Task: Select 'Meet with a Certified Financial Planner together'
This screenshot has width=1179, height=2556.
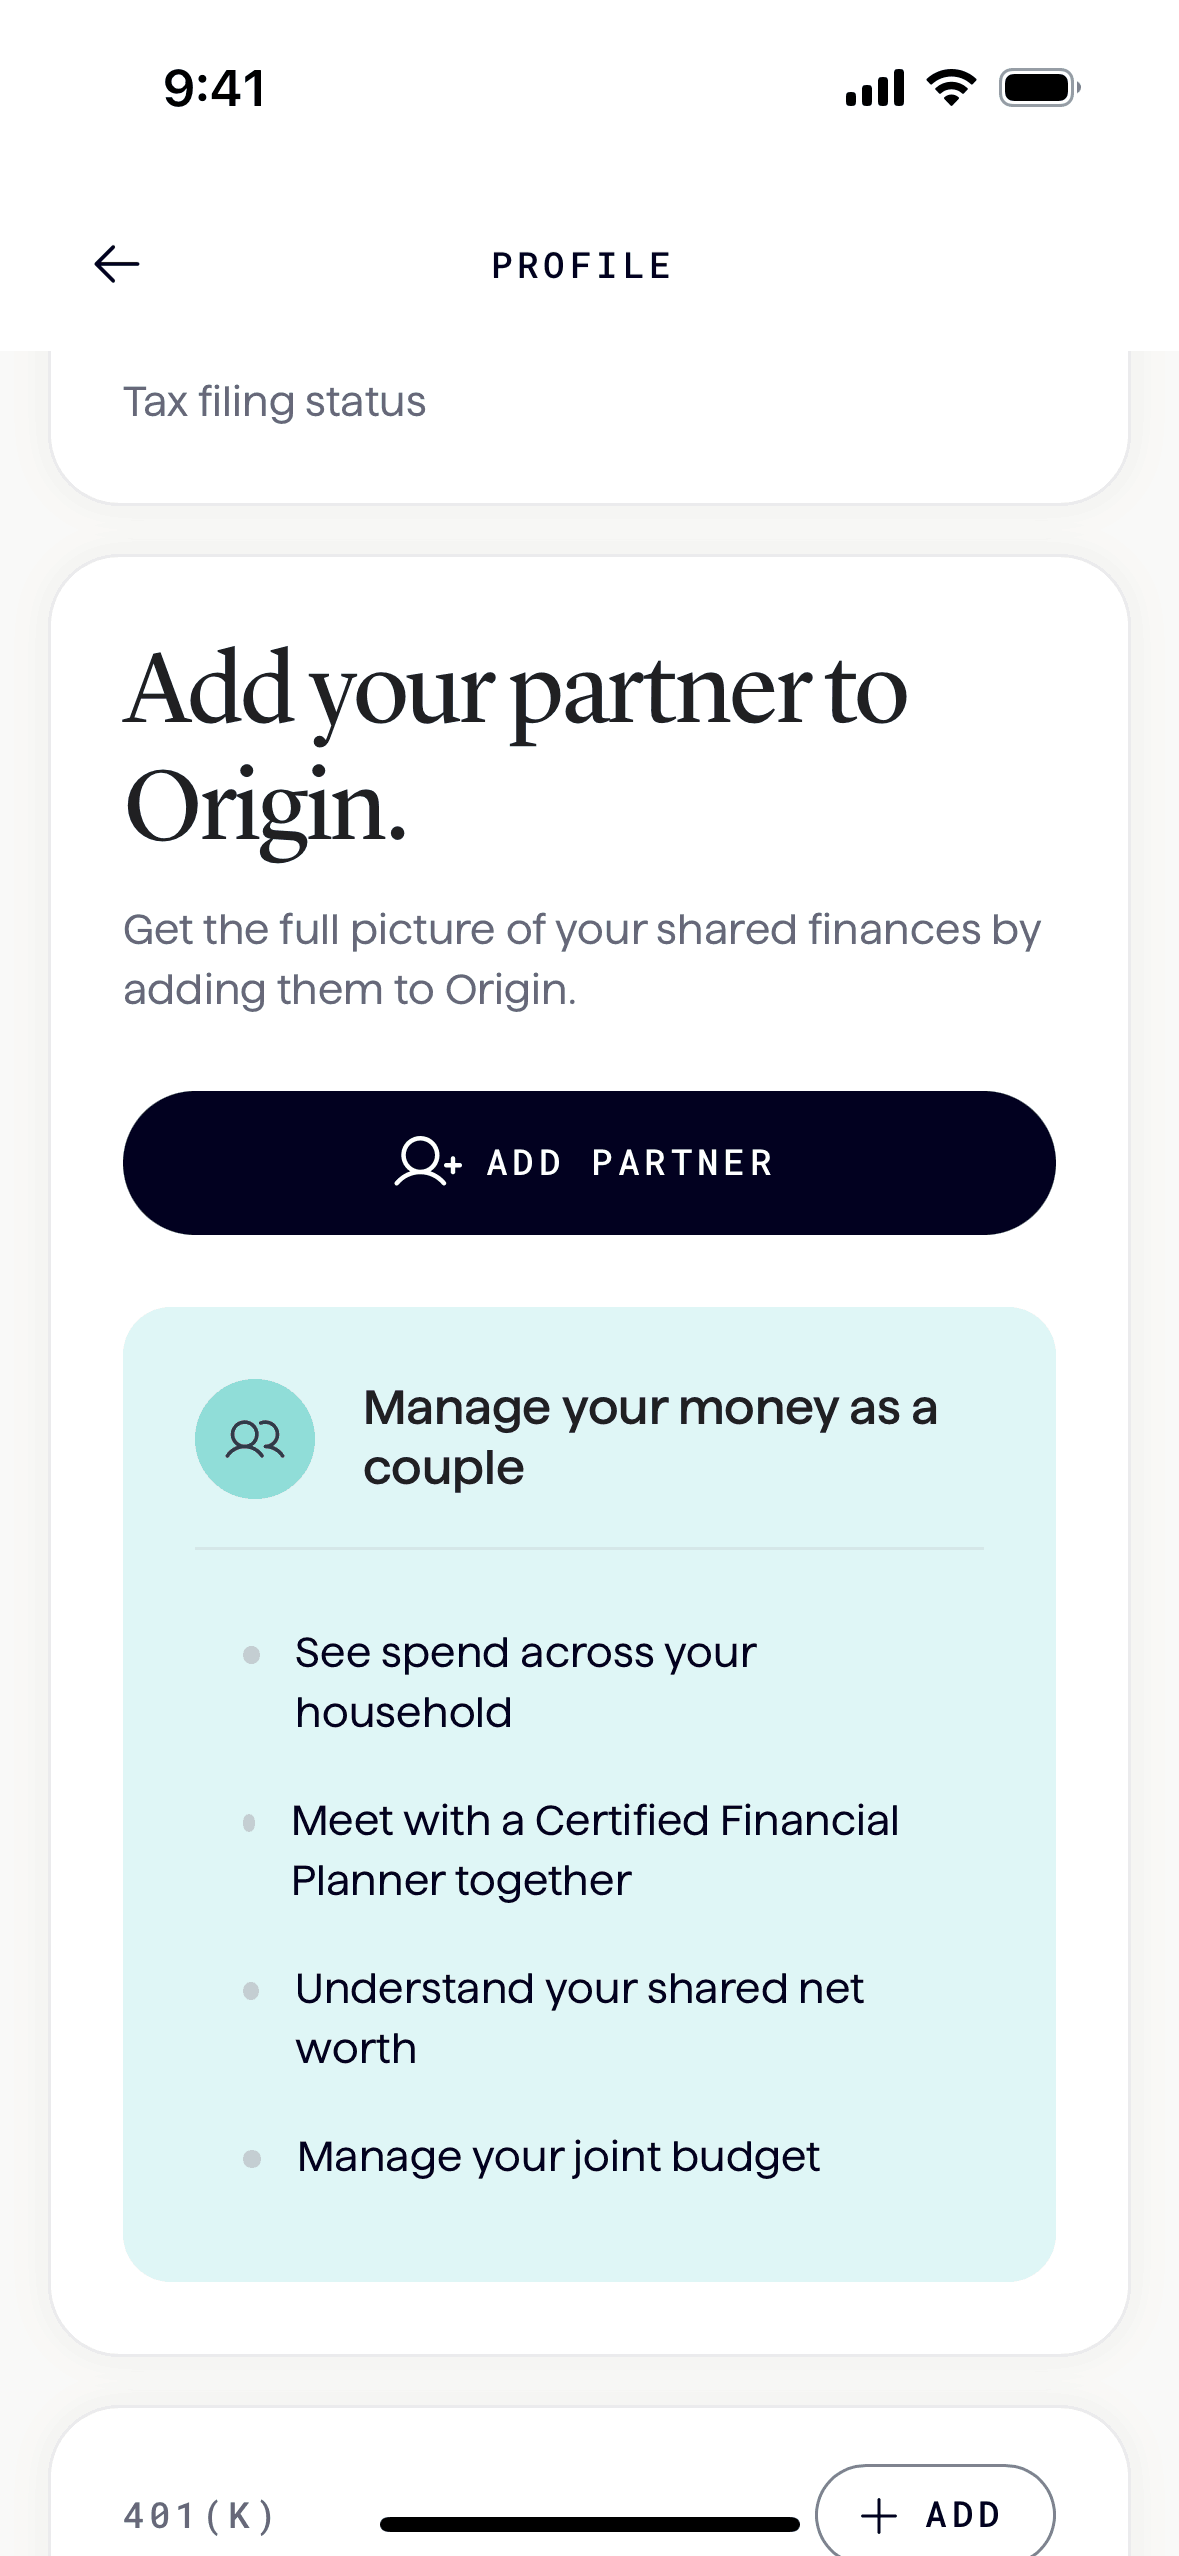Action: [595, 1850]
